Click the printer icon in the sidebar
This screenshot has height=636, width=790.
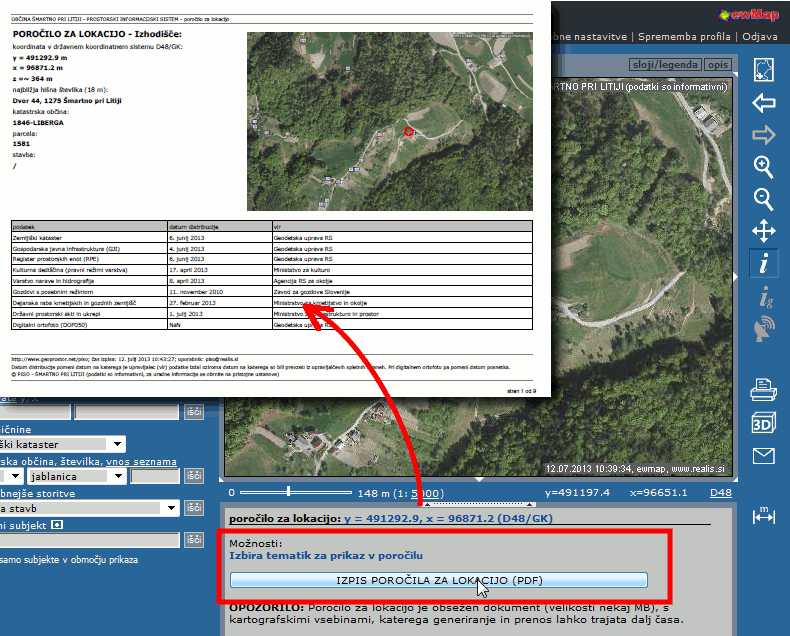tap(763, 389)
